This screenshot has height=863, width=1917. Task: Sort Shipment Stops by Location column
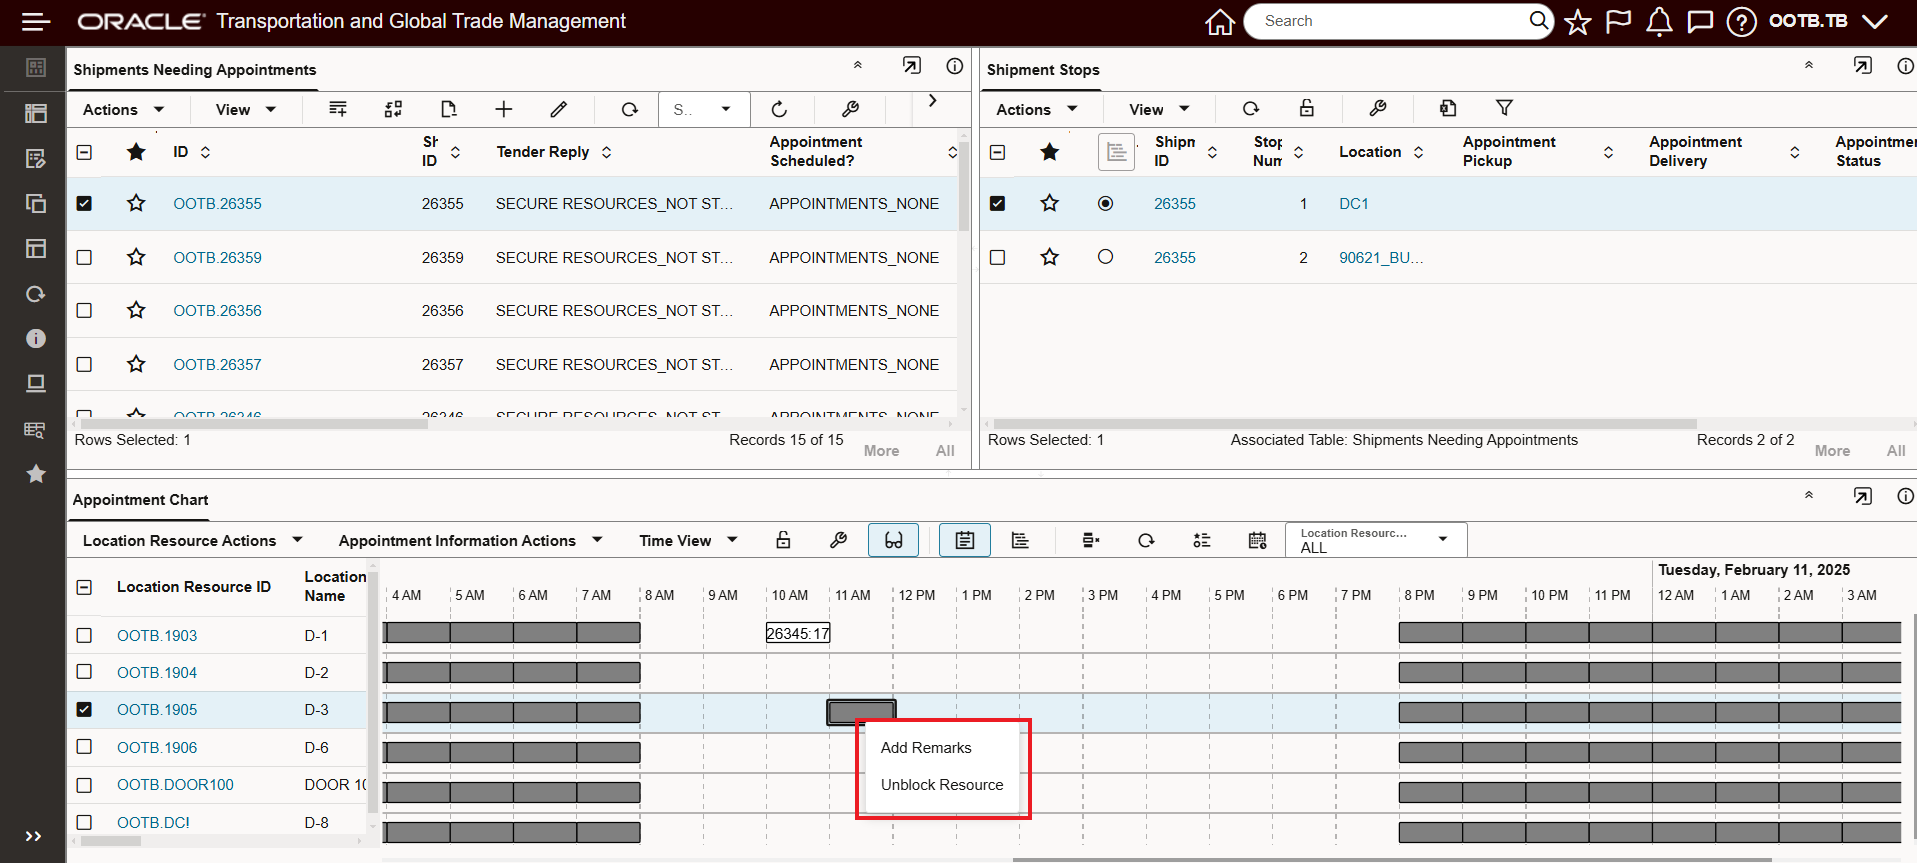tap(1418, 152)
